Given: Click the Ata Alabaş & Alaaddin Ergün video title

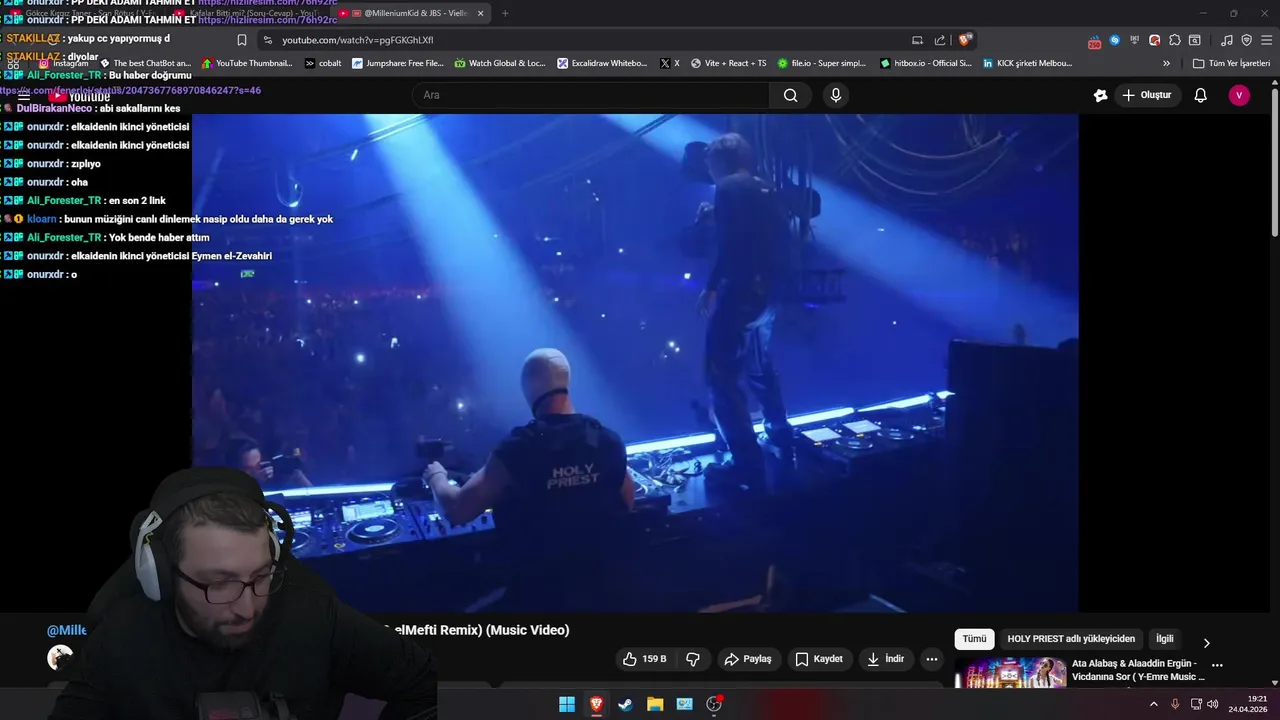Looking at the screenshot, I should pyautogui.click(x=1138, y=670).
